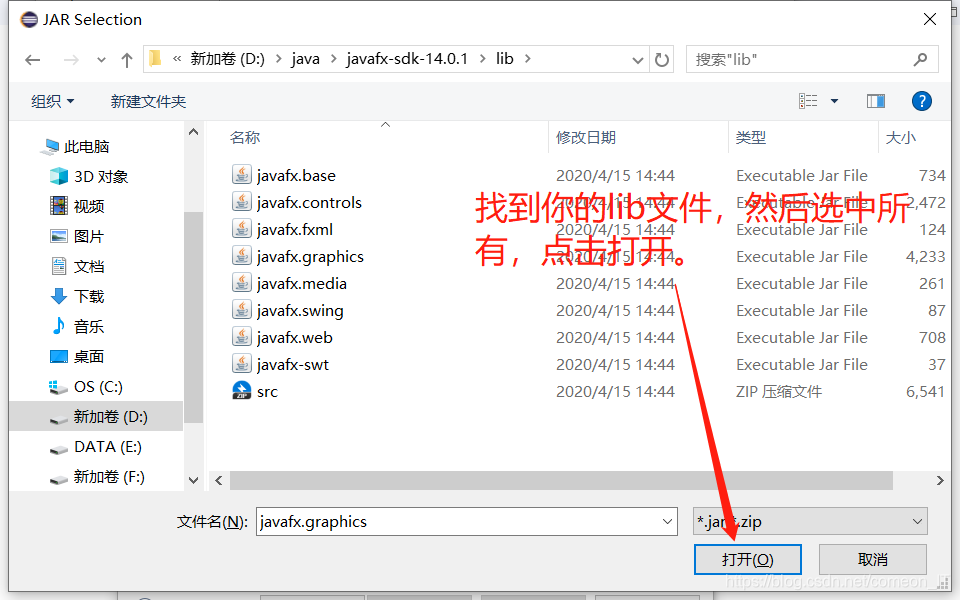
Task: Click 新建文件夹 button
Action: click(148, 101)
